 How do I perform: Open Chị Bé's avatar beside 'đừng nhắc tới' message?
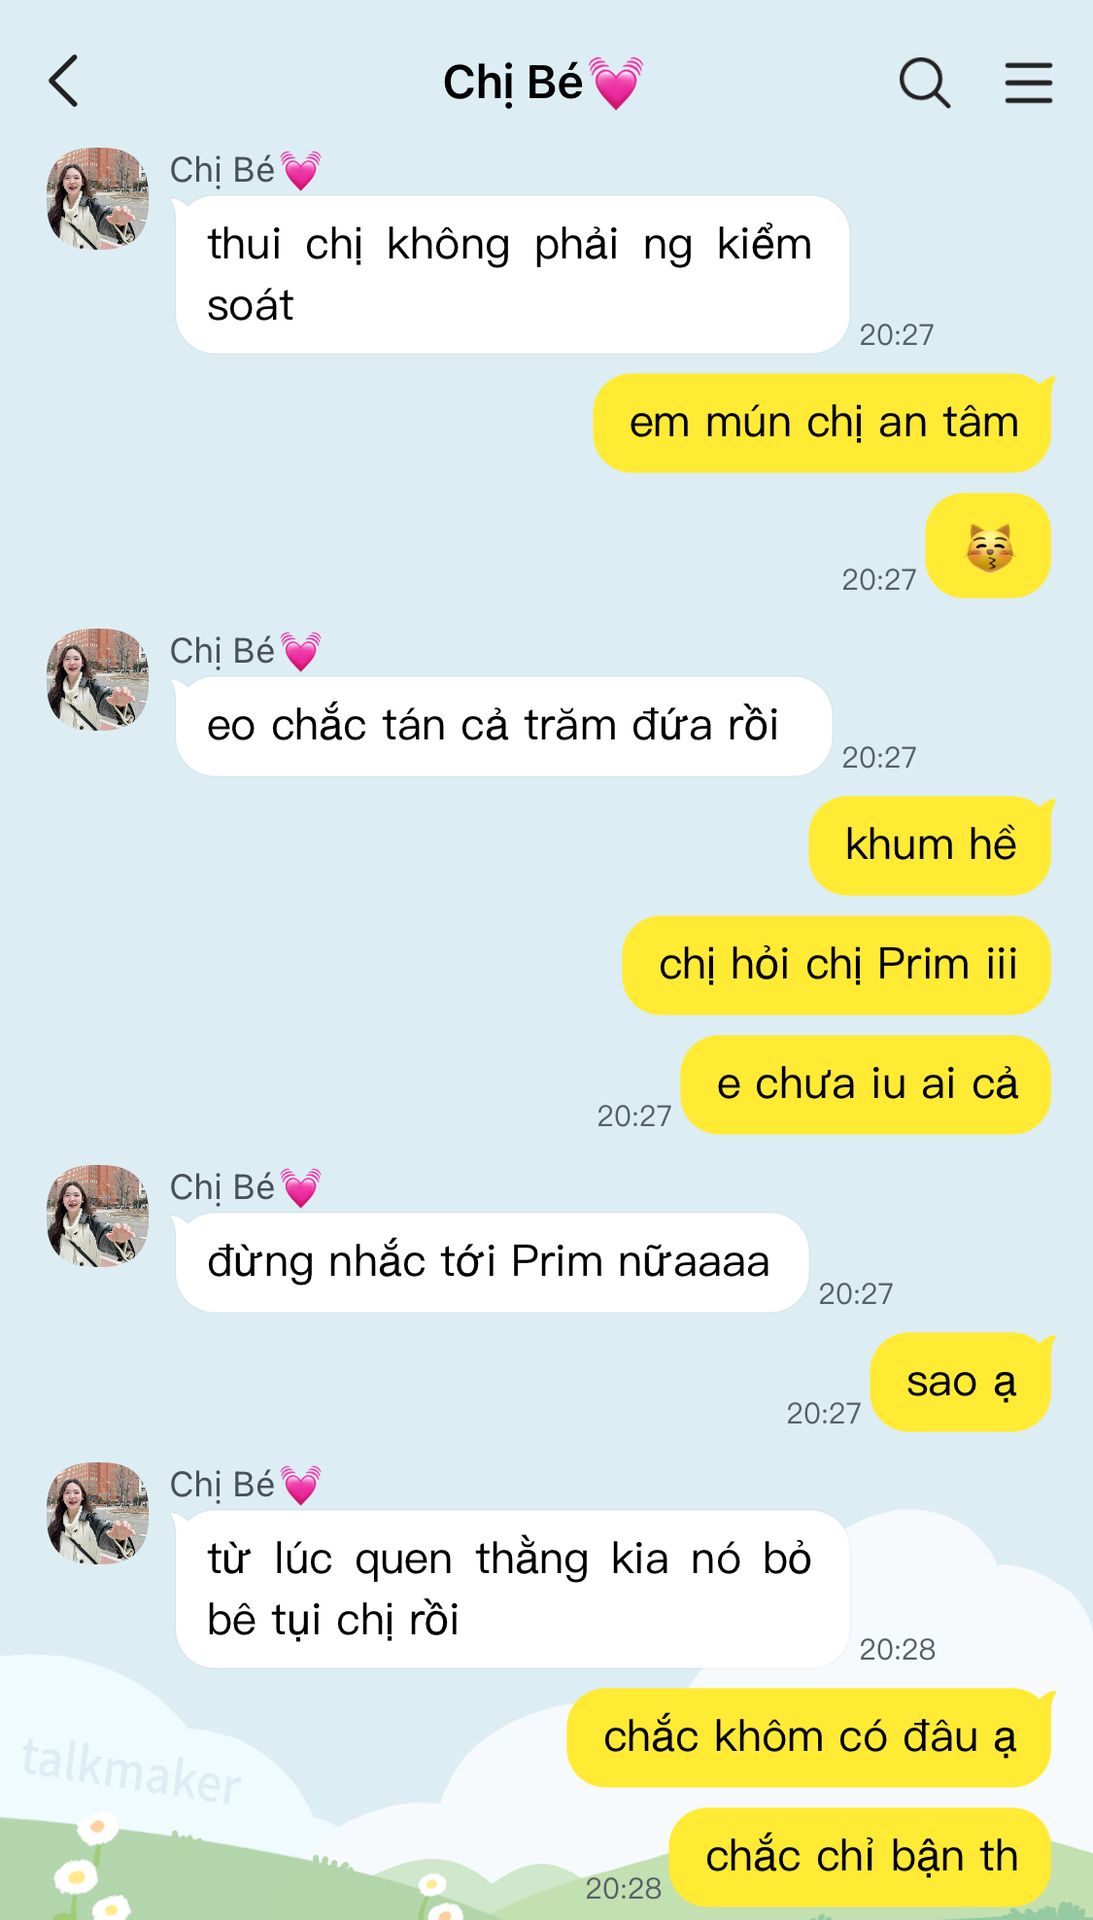[98, 1216]
